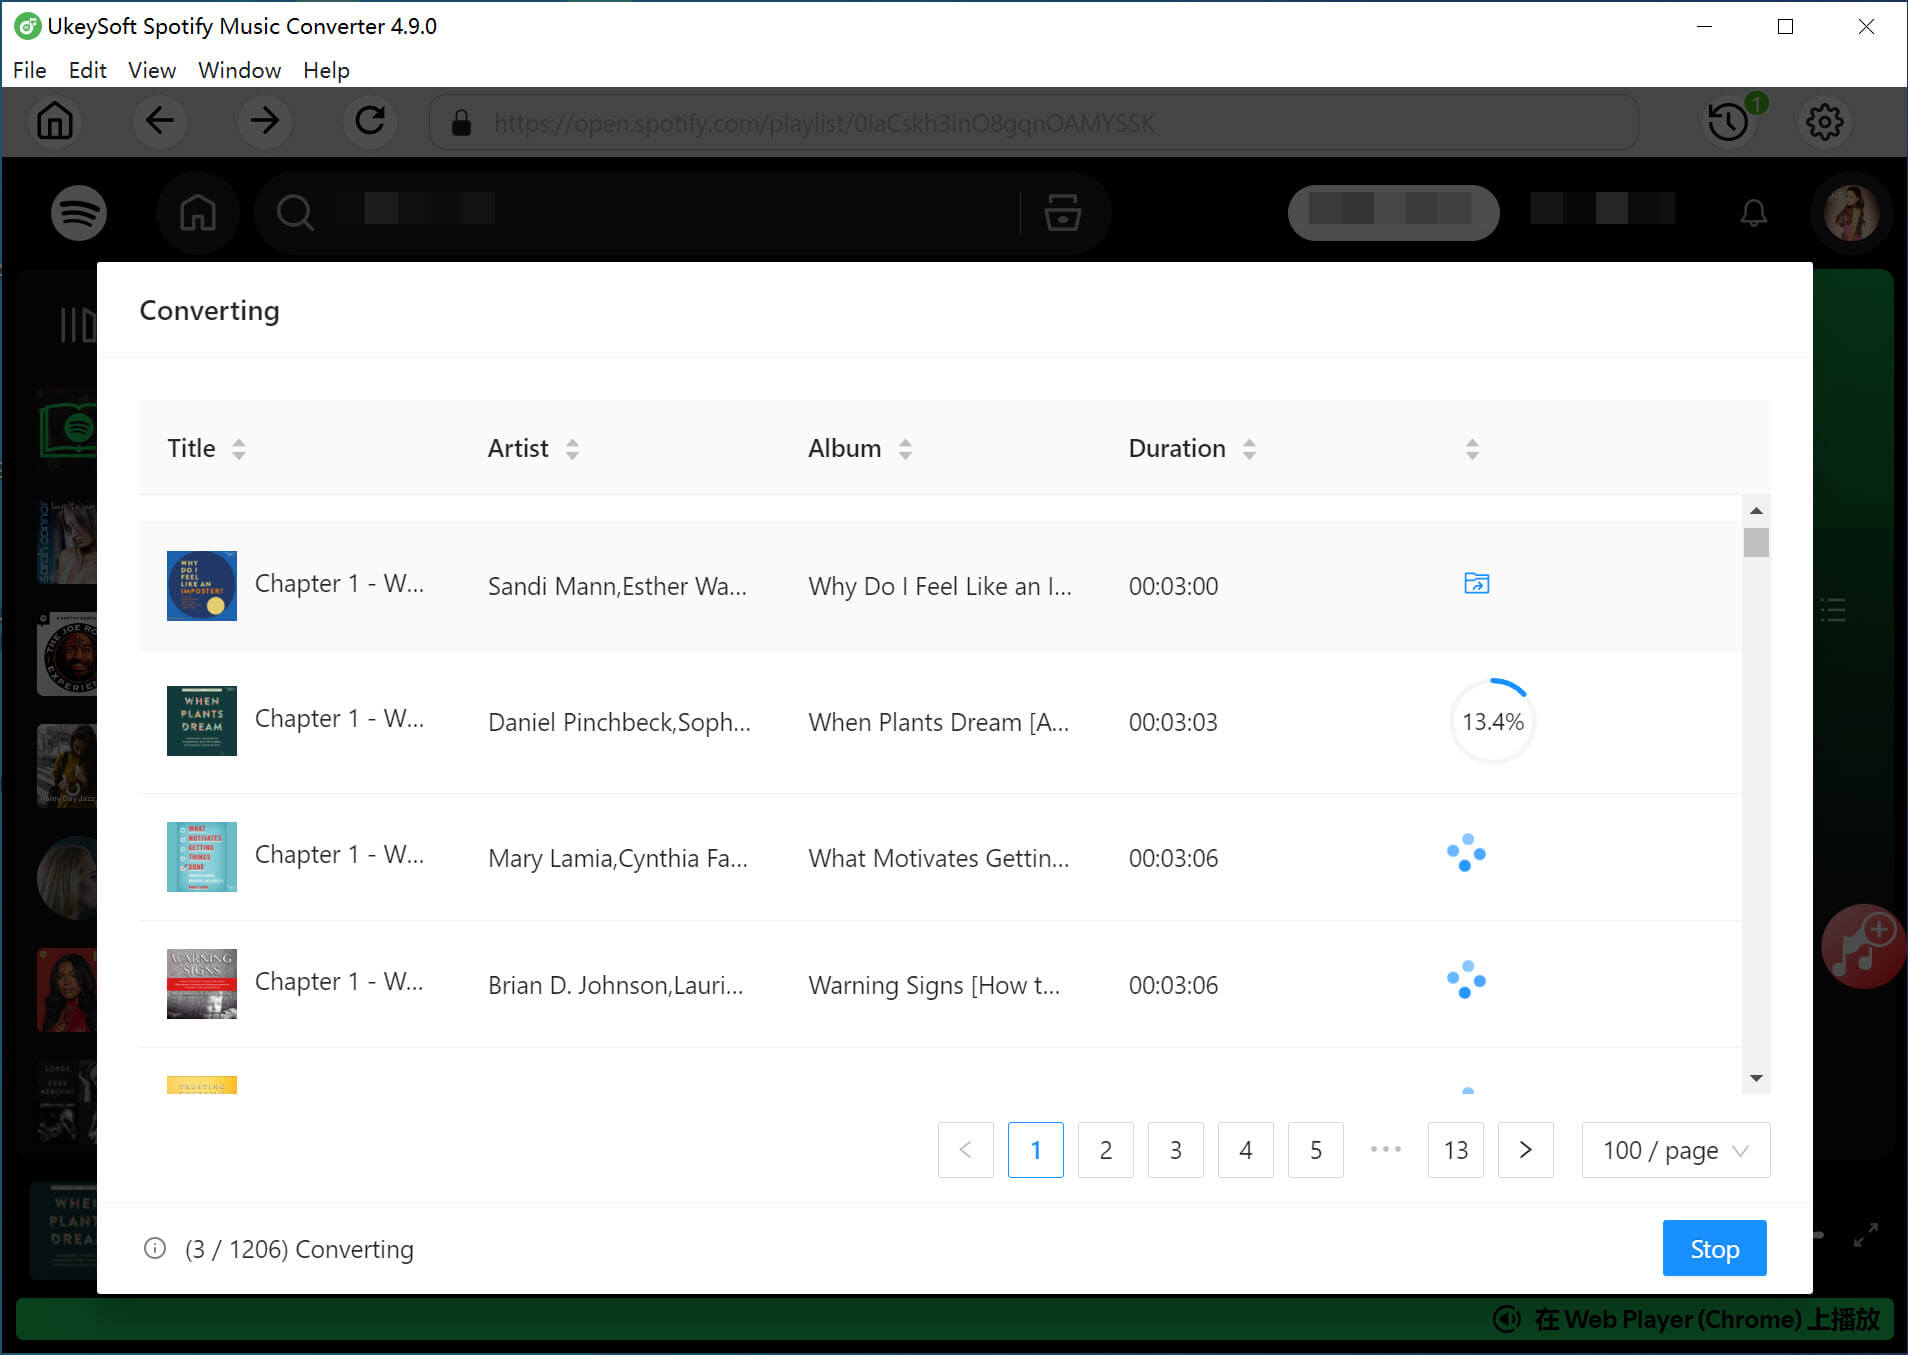Click the Spotify Browse icon beside search
Viewport: 1908px width, 1355px height.
(x=1062, y=213)
